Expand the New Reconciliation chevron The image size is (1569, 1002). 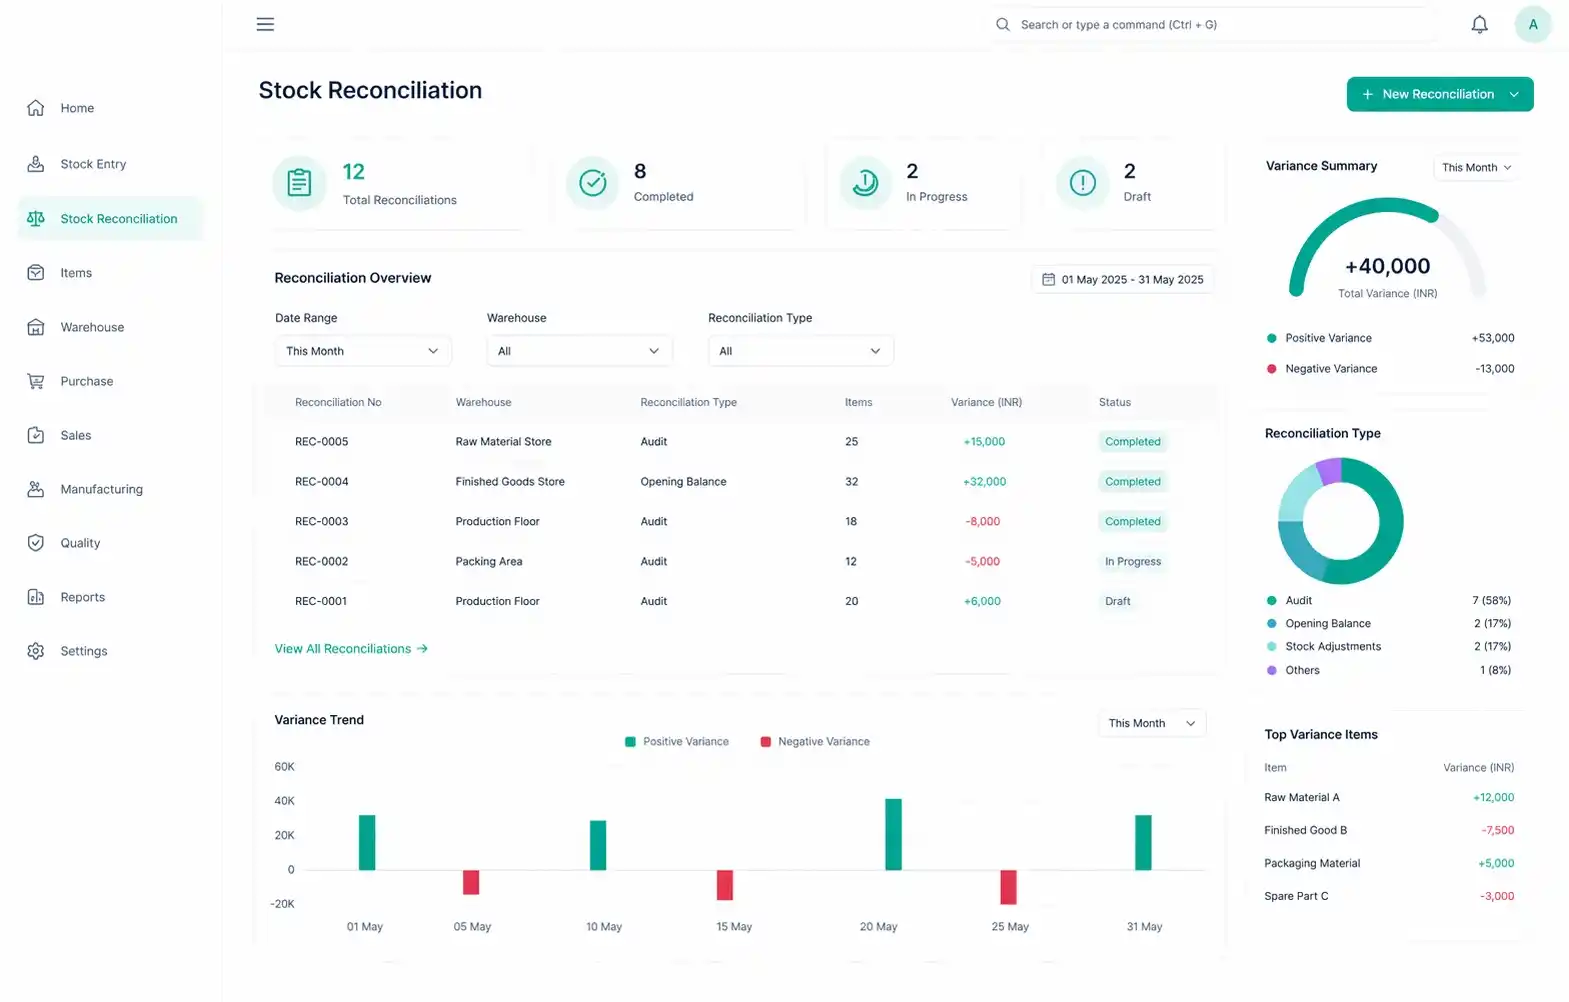[1514, 94]
